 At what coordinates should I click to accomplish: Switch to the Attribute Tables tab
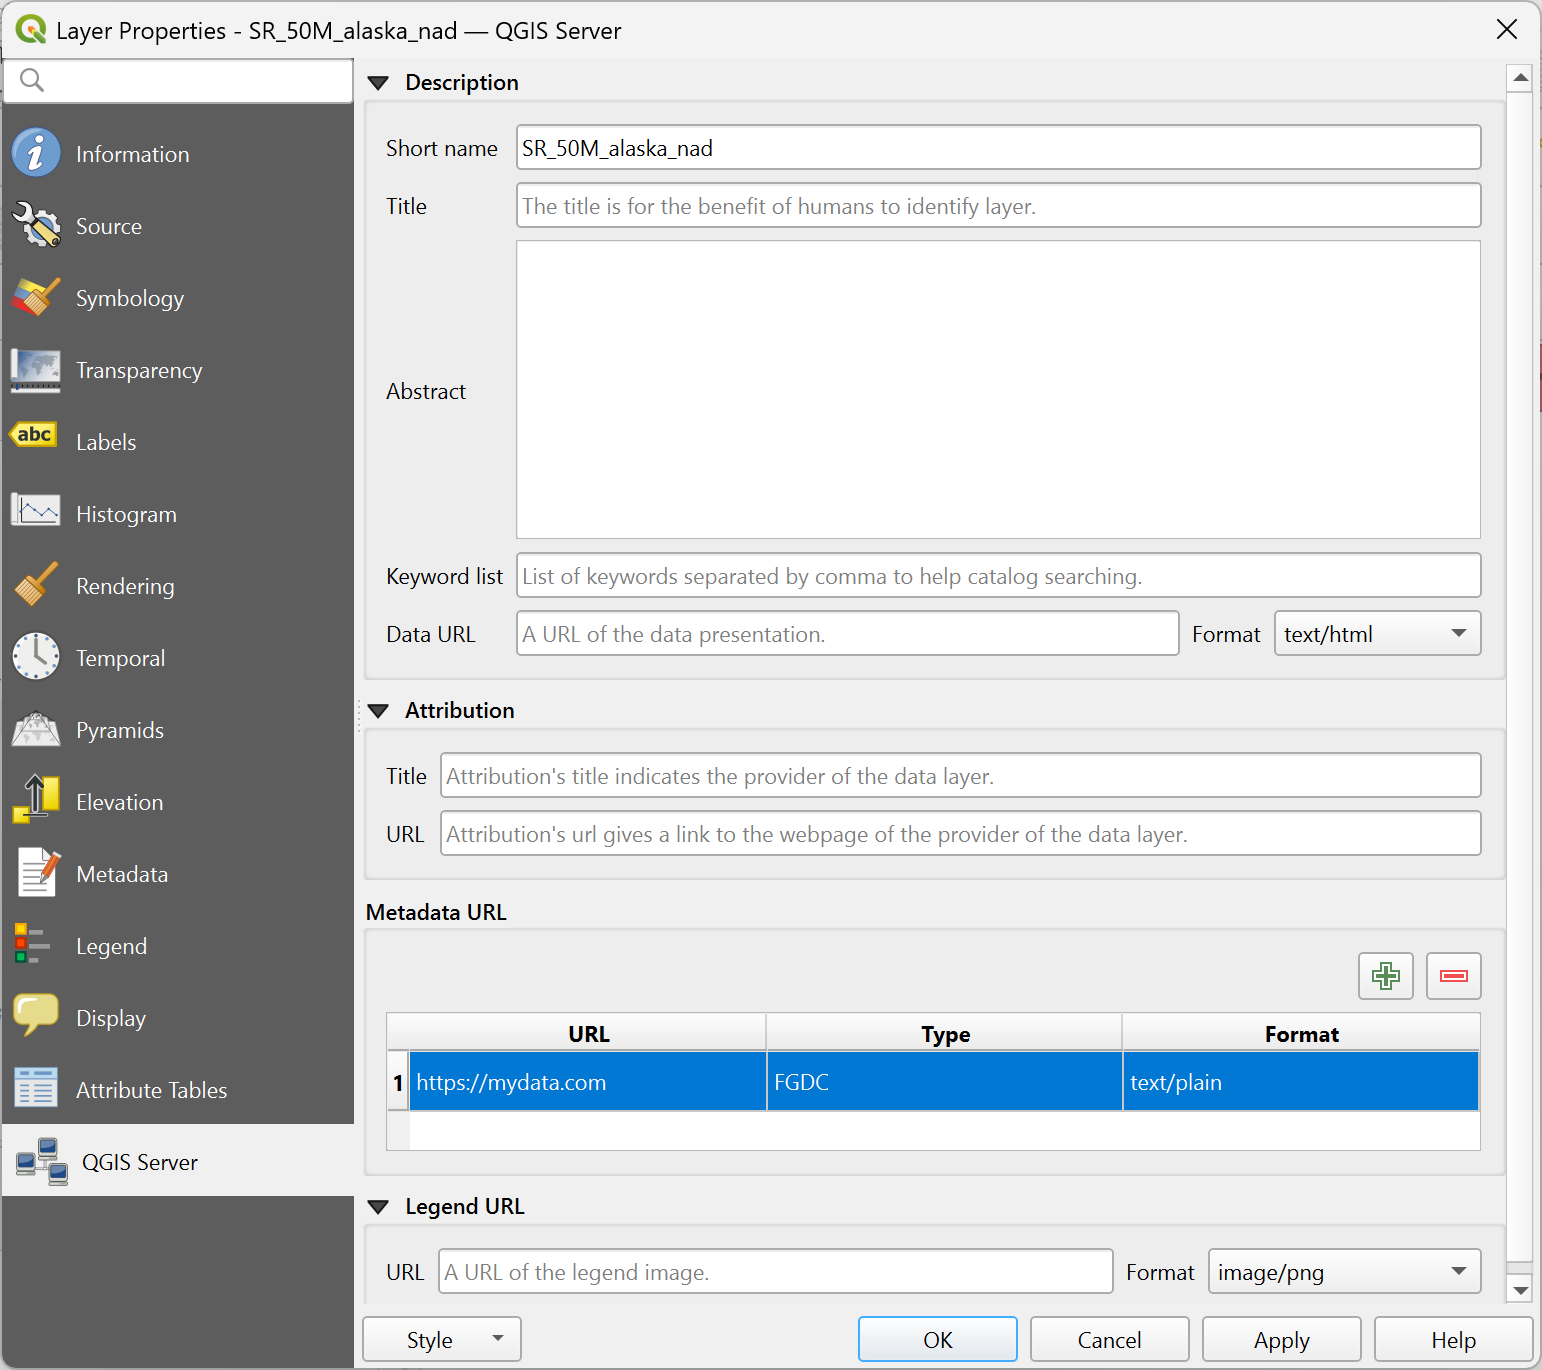pyautogui.click(x=151, y=1090)
